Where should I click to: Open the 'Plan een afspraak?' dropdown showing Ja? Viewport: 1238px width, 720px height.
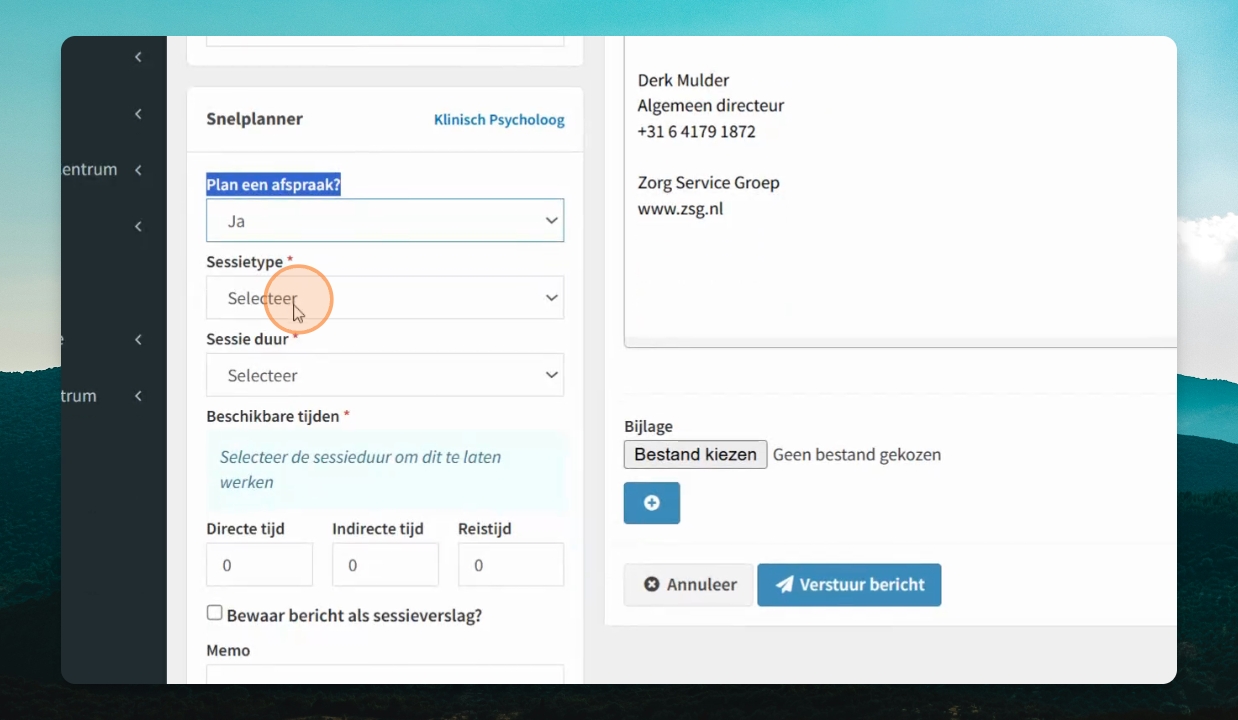(x=385, y=220)
